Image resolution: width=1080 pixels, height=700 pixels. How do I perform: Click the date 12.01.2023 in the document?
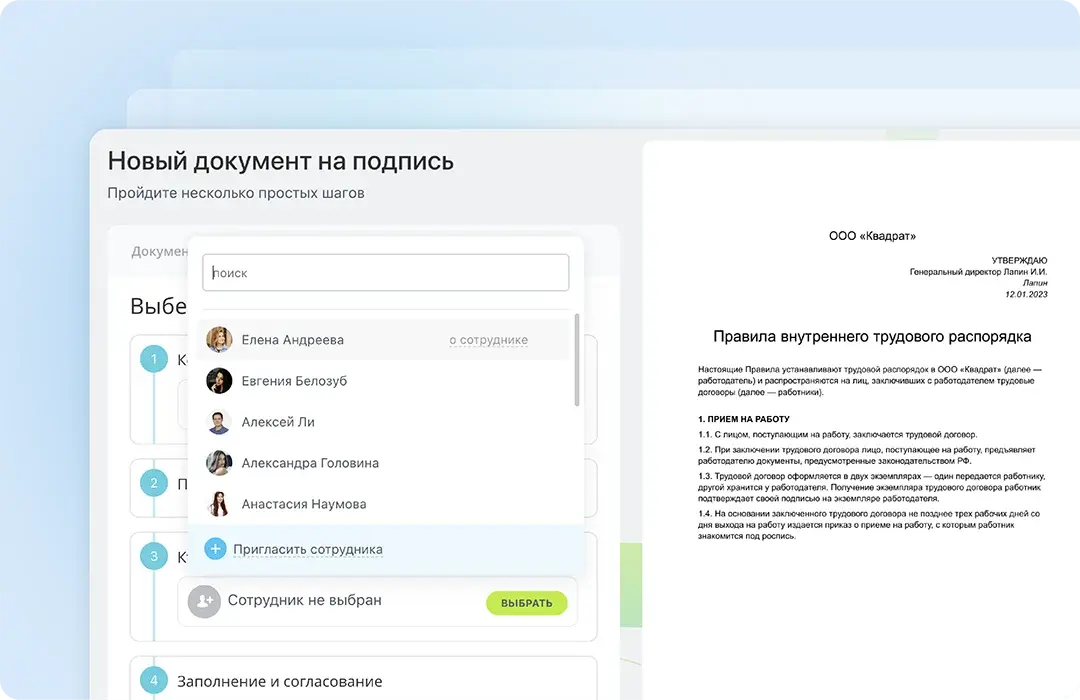point(1026,294)
